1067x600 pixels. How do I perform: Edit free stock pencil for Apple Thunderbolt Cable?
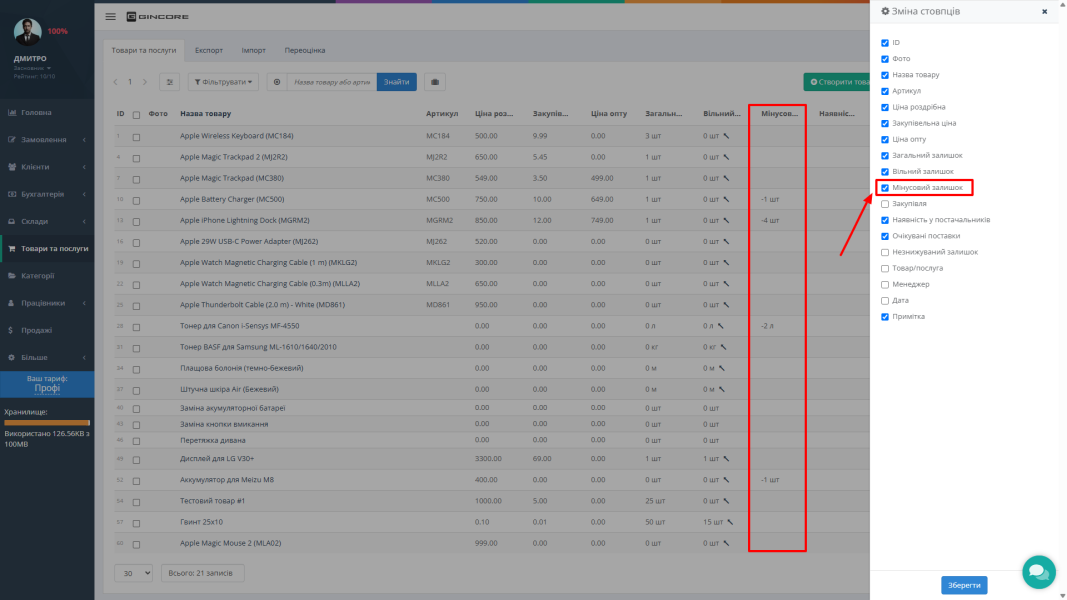click(x=727, y=305)
